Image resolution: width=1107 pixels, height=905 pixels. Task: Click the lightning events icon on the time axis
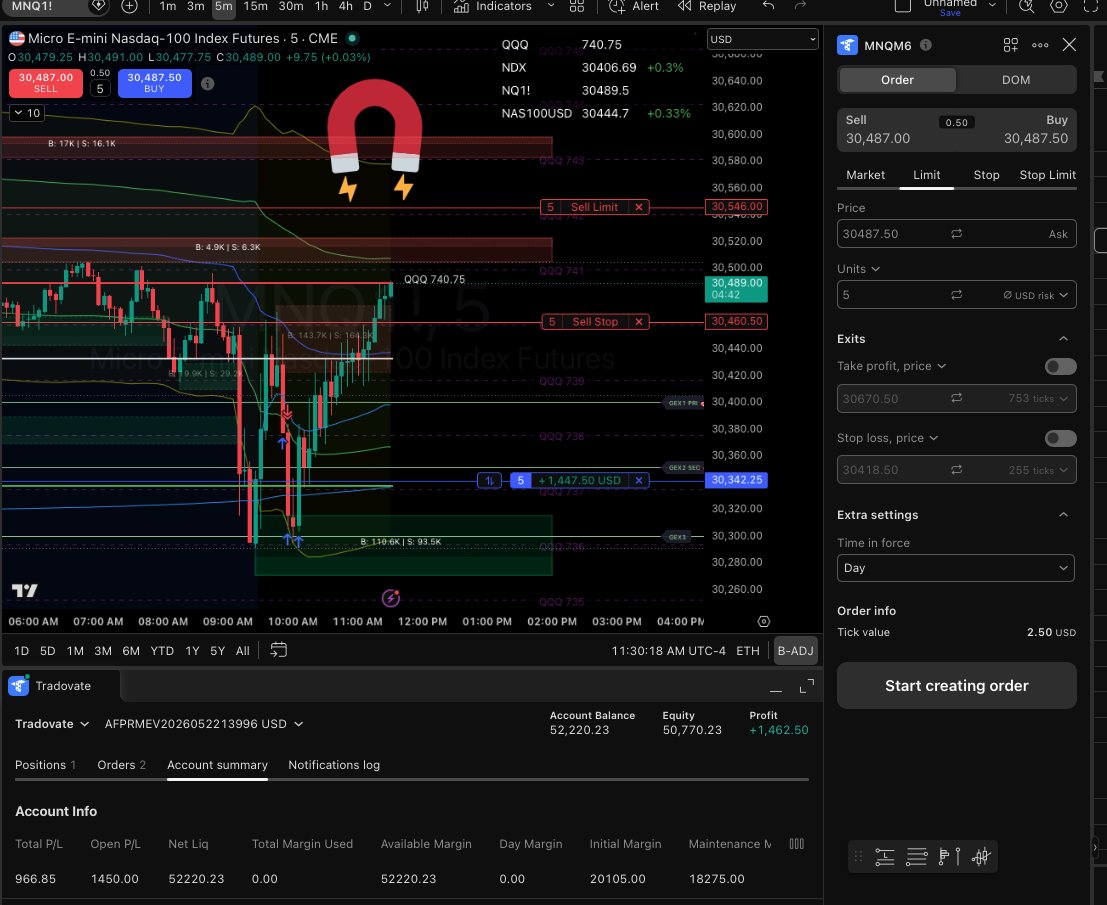(390, 599)
